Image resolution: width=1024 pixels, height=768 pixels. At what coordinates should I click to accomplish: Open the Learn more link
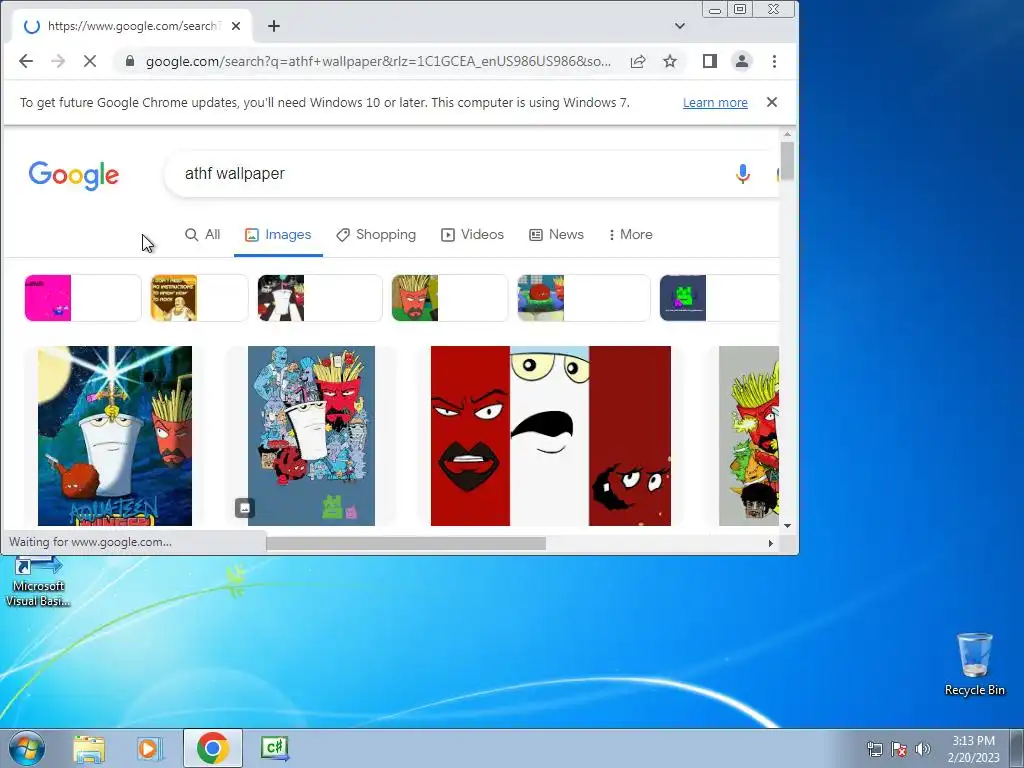pos(715,103)
